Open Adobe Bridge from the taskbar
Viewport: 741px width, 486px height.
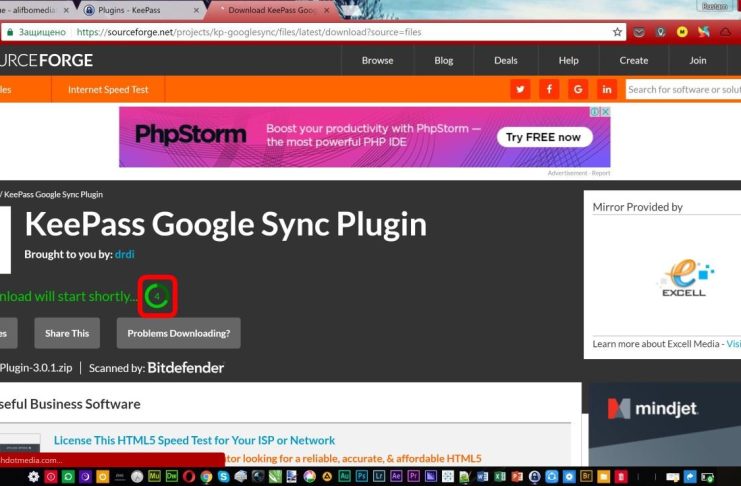point(586,476)
